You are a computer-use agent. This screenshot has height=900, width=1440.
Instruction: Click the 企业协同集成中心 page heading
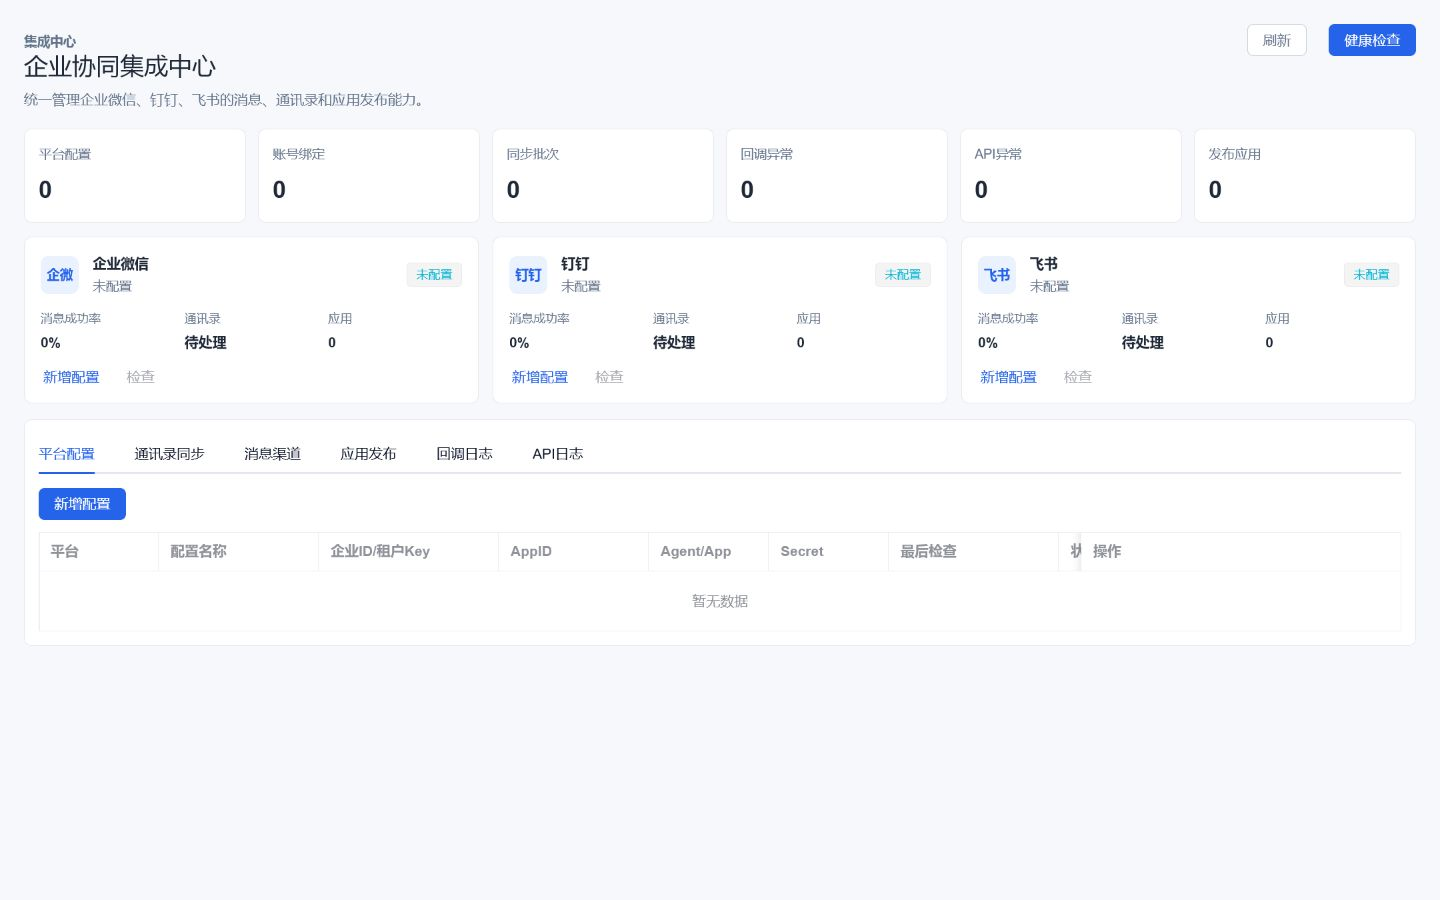pyautogui.click(x=120, y=67)
